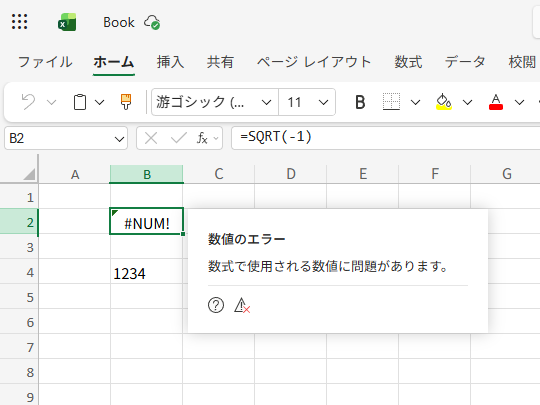Select row 3 header
The height and width of the screenshot is (405, 540).
pyautogui.click(x=19, y=247)
